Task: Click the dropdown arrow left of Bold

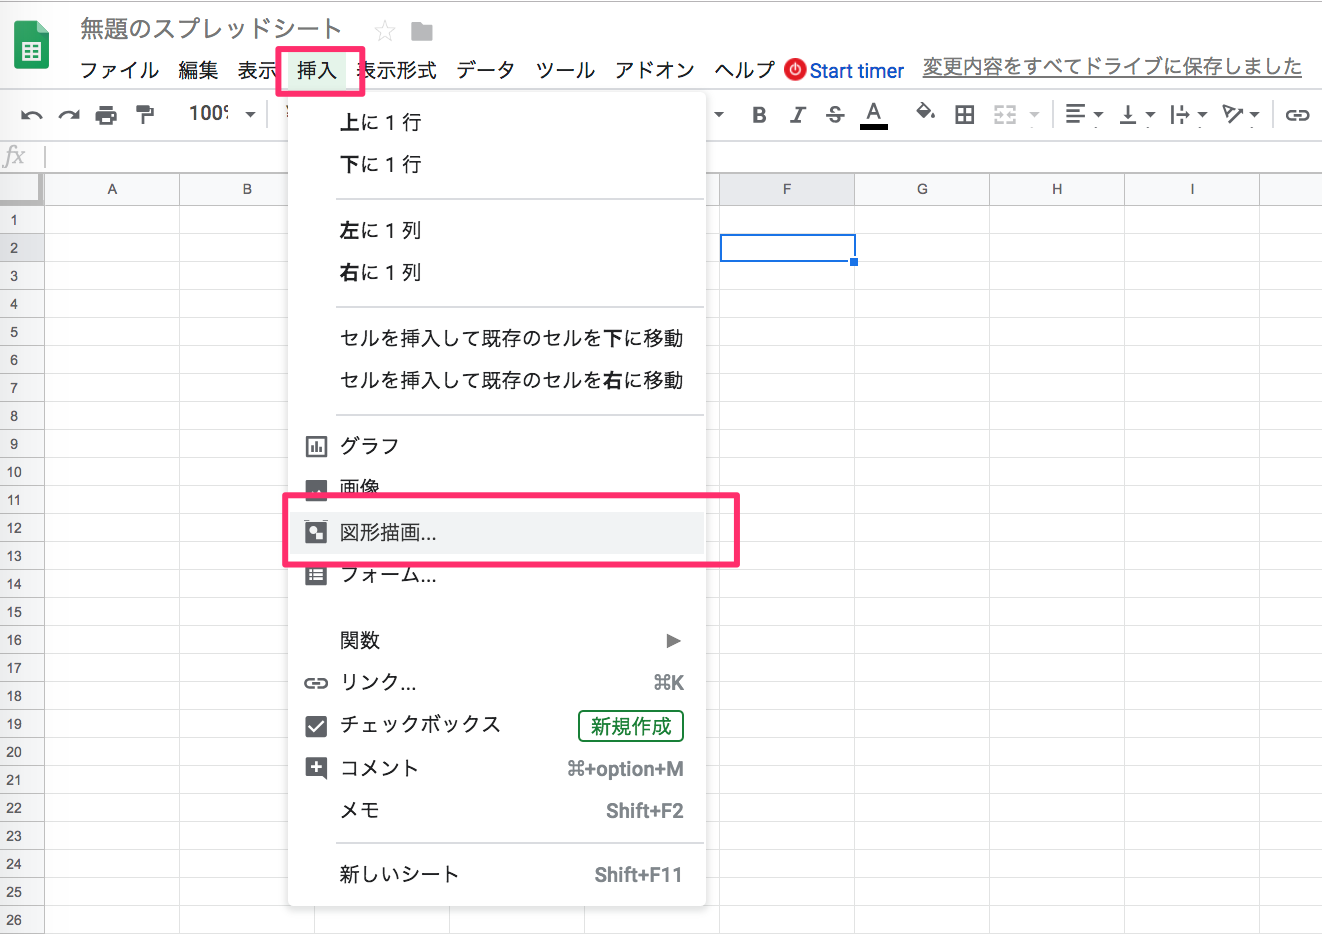Action: (718, 115)
